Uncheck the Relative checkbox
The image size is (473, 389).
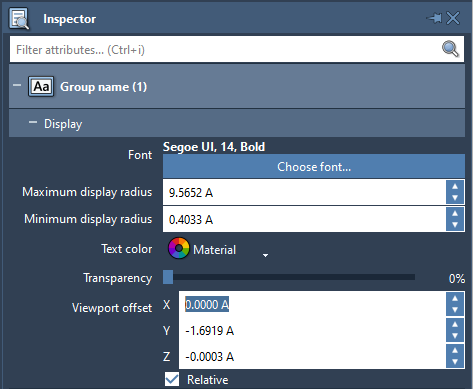[x=172, y=379]
